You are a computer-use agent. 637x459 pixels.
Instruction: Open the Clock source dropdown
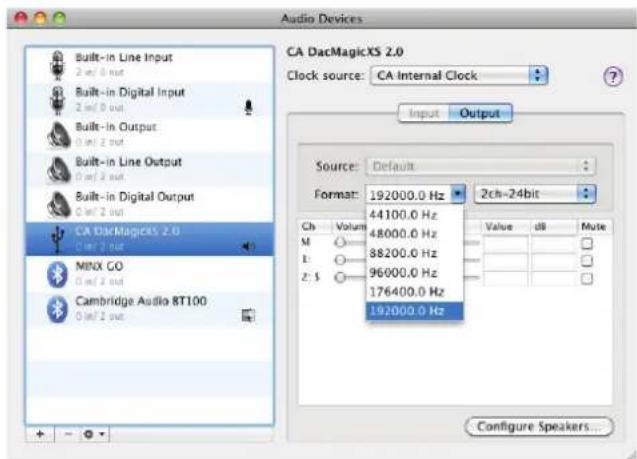[459, 76]
